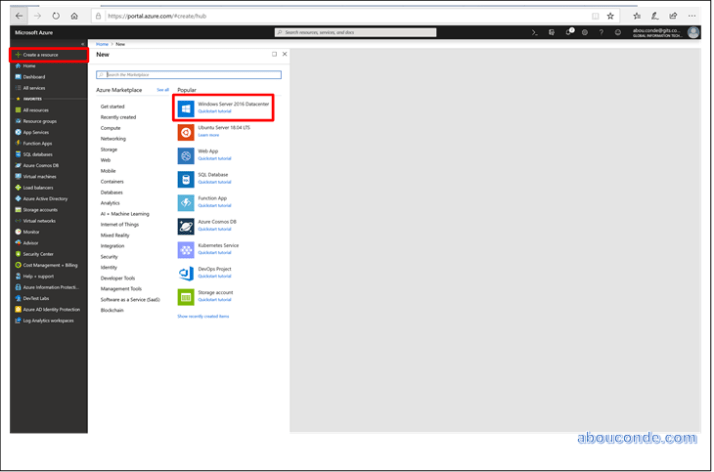
Task: Open the Kubernetes Service icon
Action: click(185, 249)
